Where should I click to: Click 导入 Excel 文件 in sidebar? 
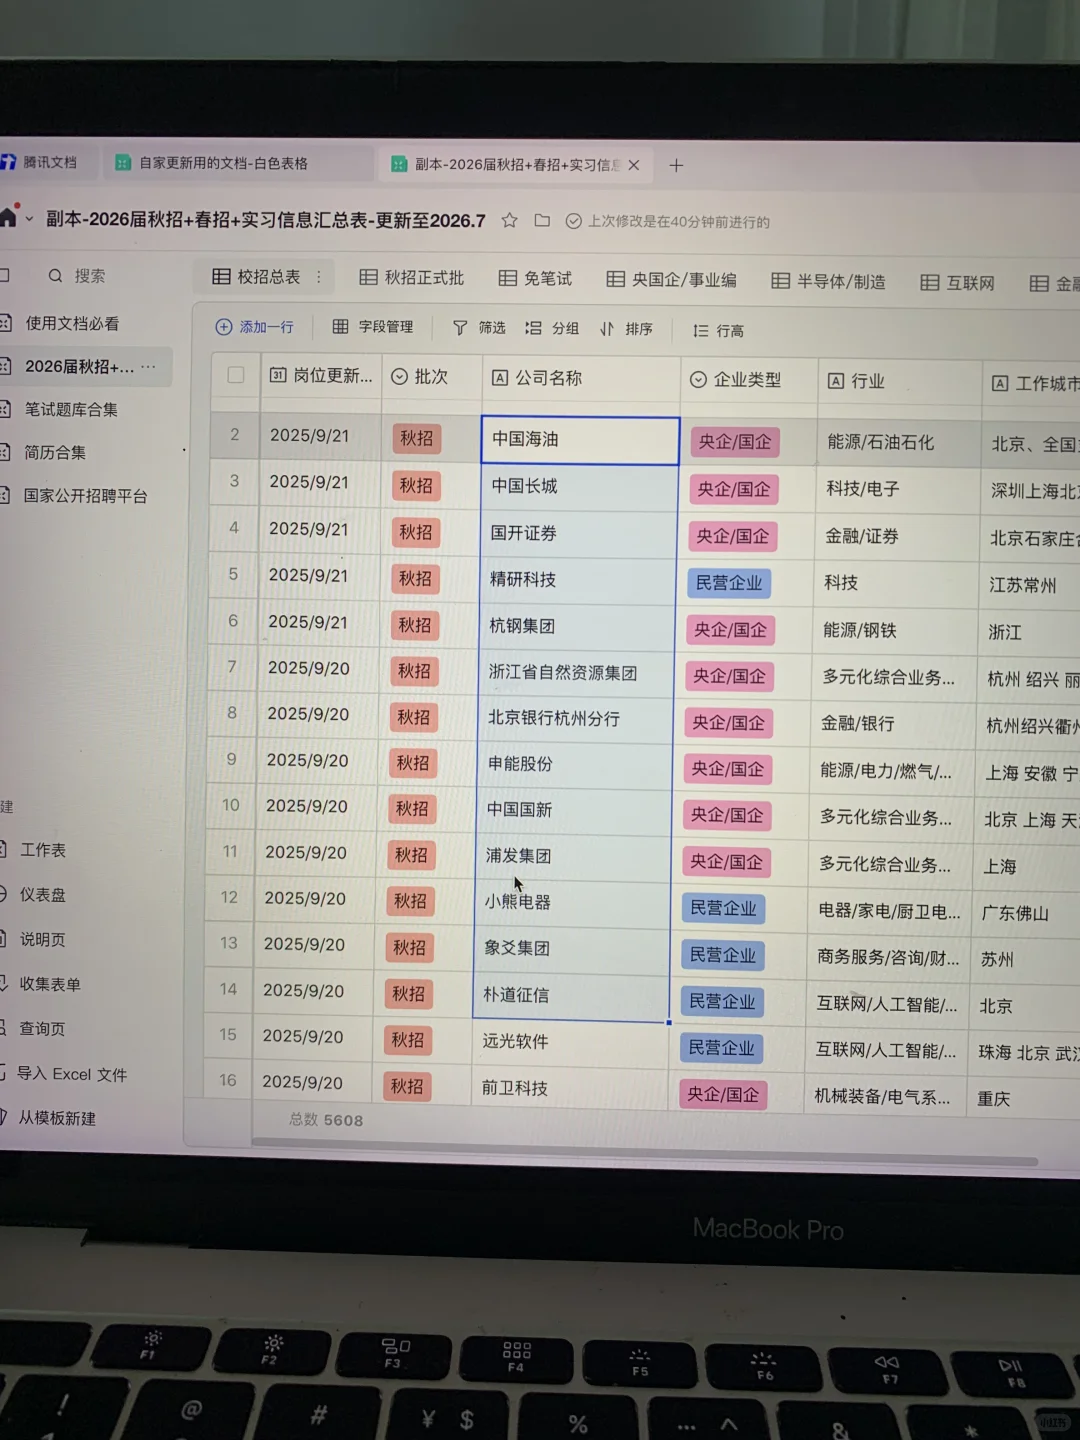(x=71, y=1074)
